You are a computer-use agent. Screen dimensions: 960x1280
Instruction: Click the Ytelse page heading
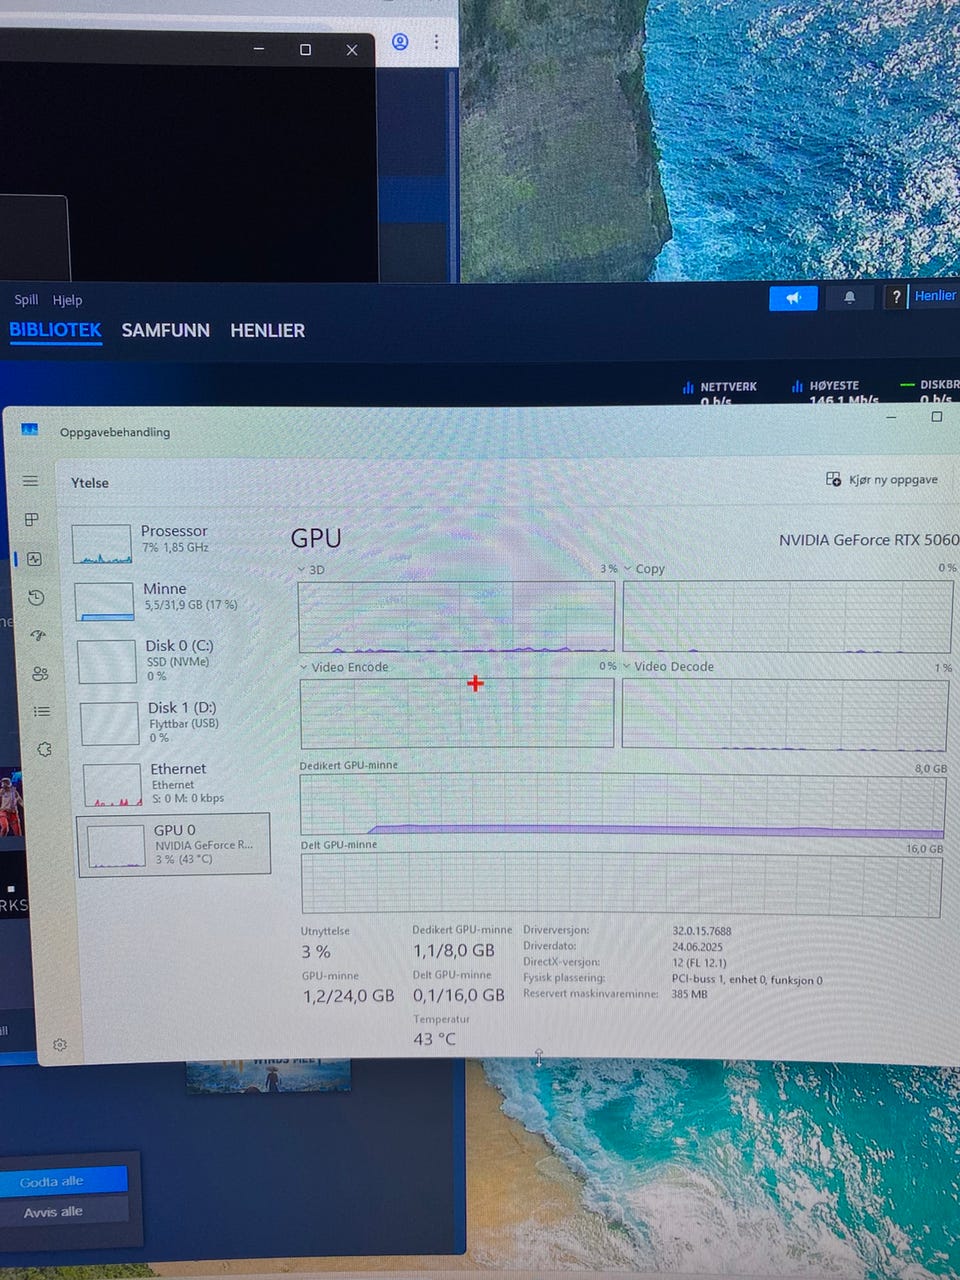pyautogui.click(x=90, y=483)
